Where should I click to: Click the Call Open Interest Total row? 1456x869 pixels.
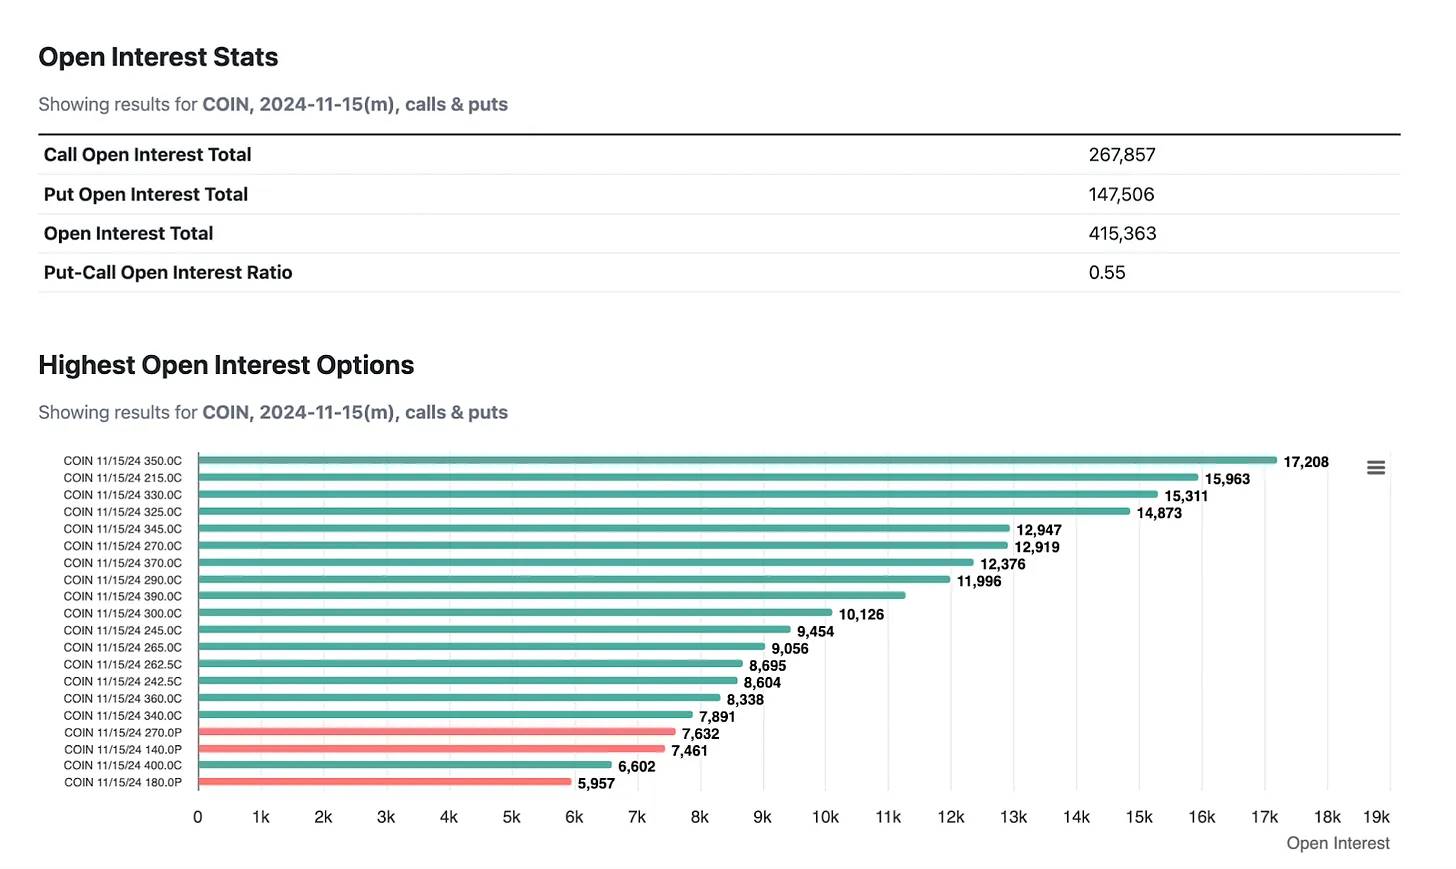tap(148, 155)
